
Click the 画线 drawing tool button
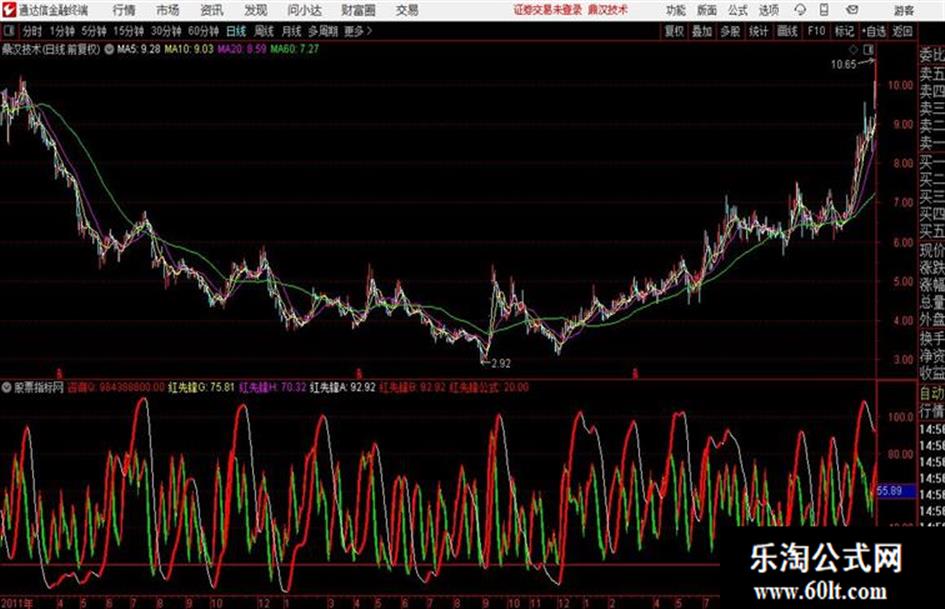[x=787, y=31]
